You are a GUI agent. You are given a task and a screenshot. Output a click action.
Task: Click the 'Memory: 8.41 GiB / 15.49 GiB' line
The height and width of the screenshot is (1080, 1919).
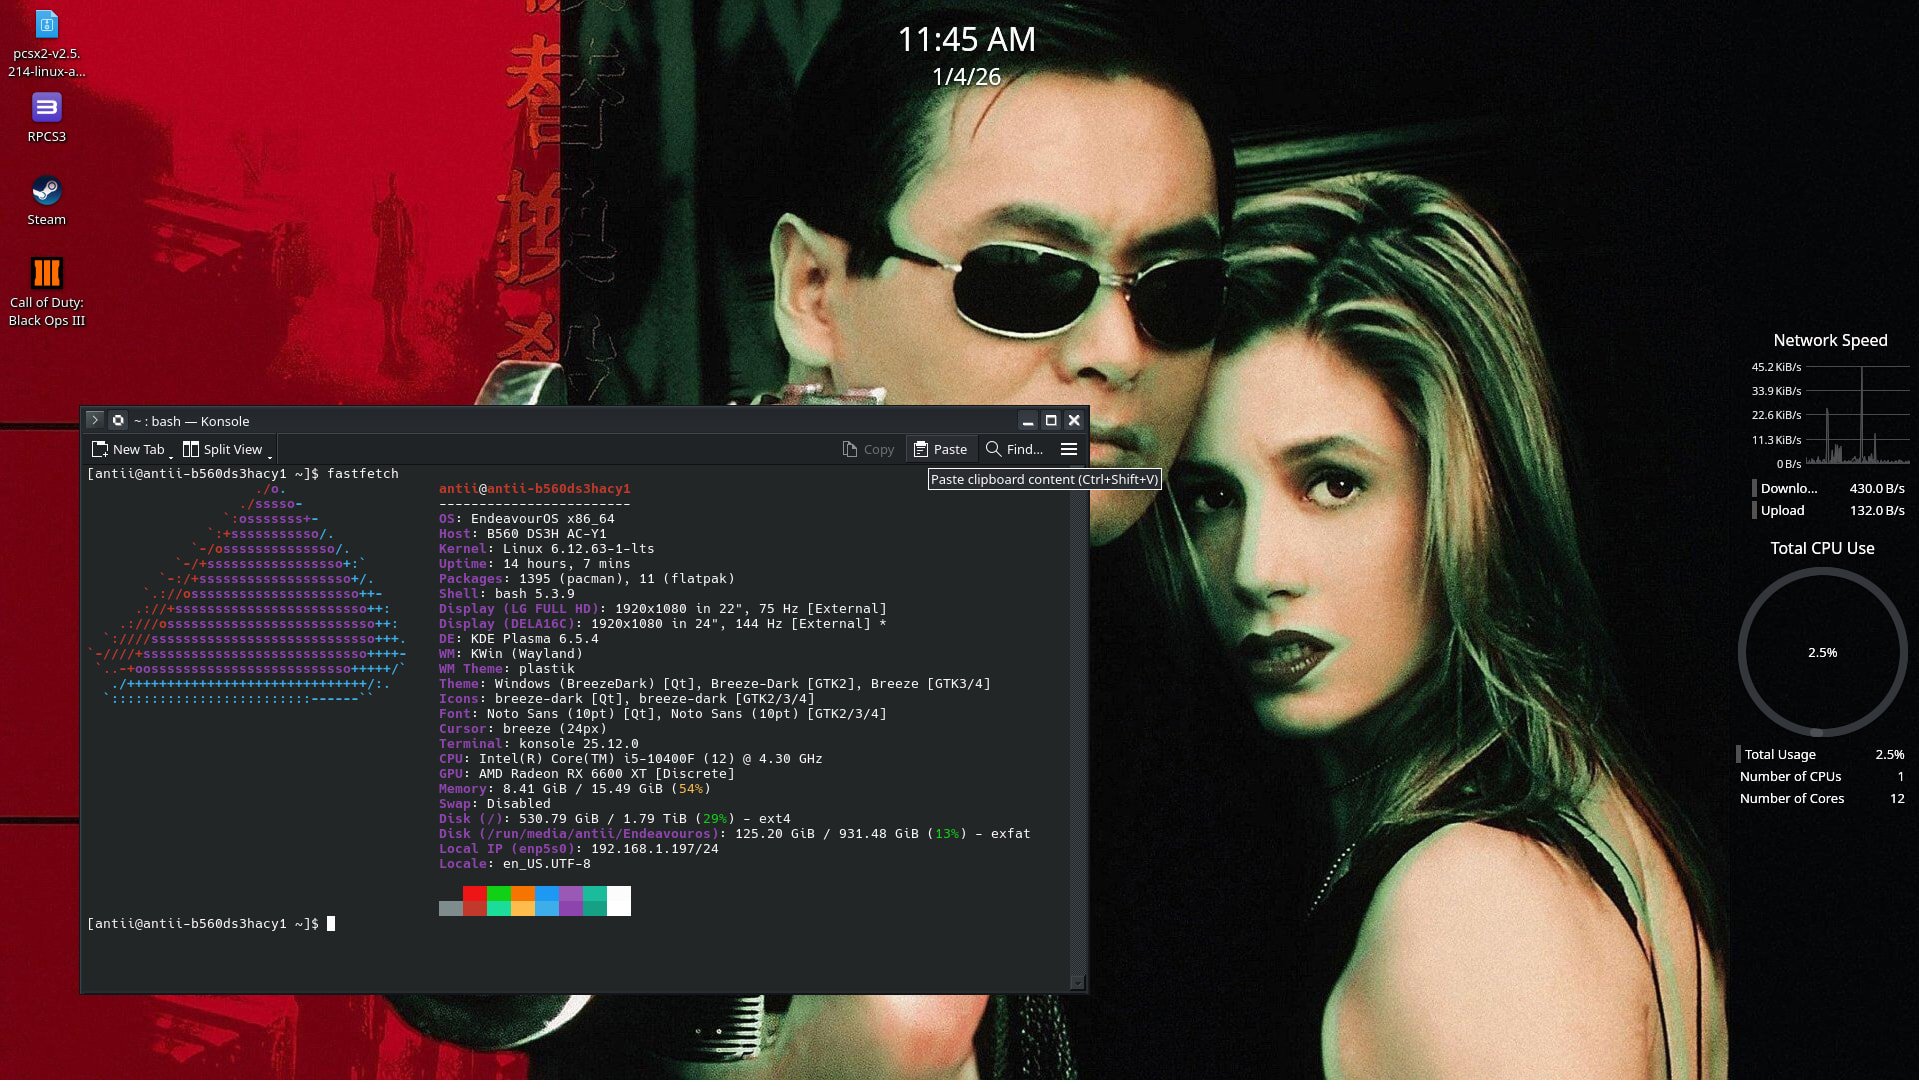point(575,788)
